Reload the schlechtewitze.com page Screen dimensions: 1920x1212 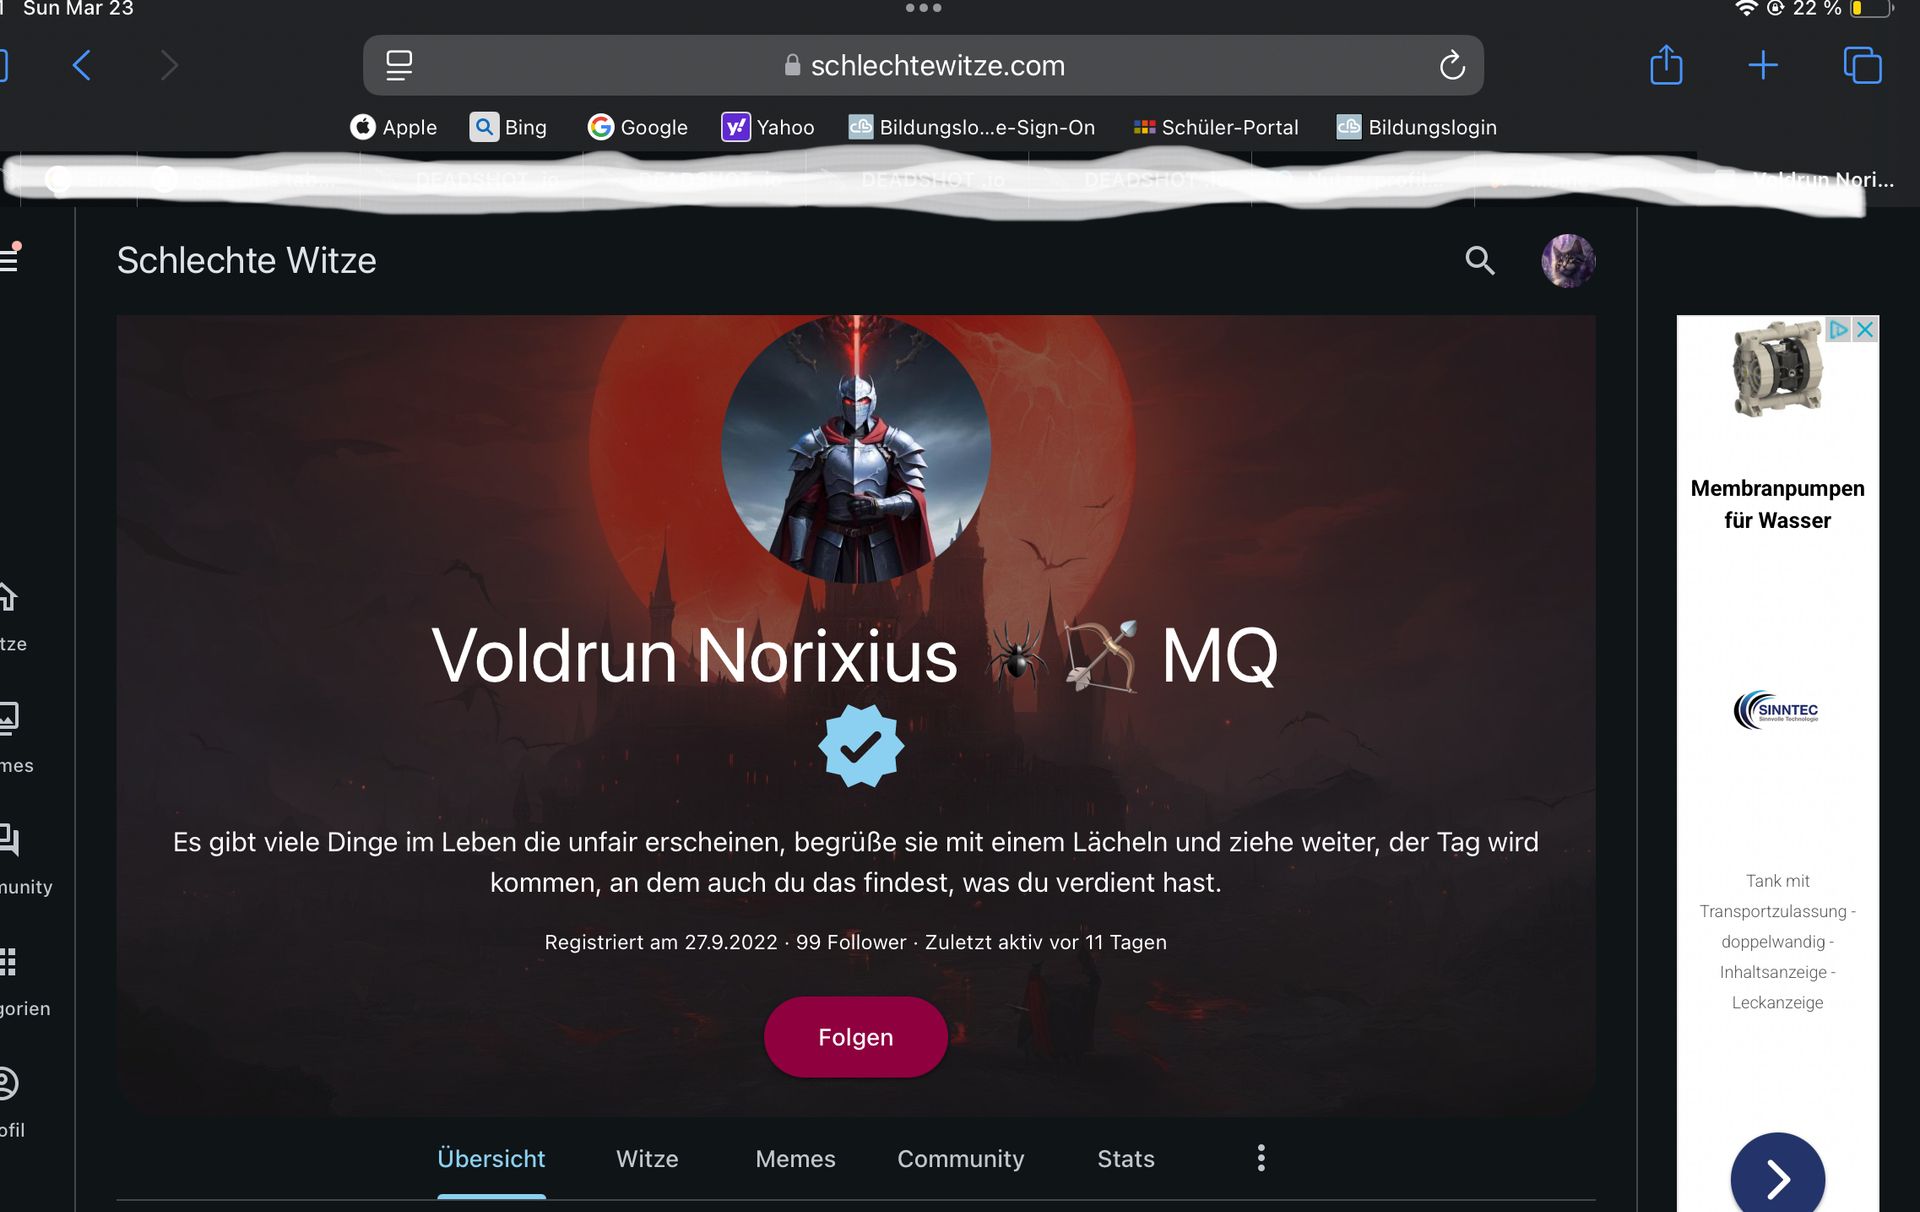pyautogui.click(x=1452, y=66)
